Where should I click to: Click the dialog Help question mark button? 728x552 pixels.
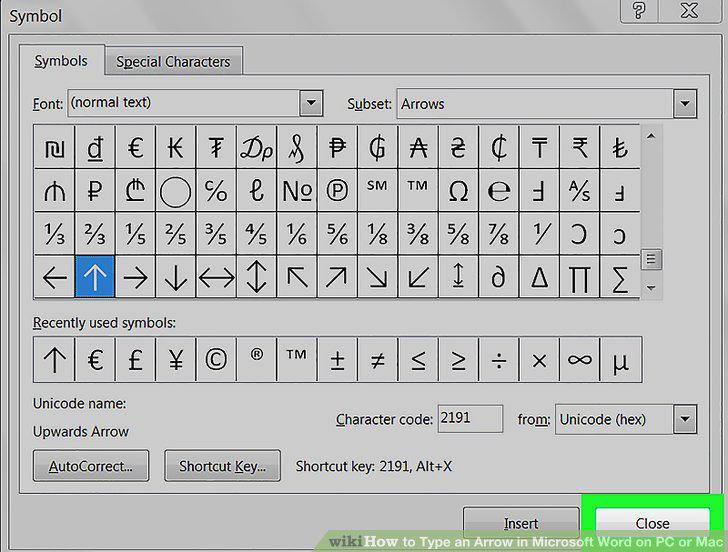coord(639,11)
